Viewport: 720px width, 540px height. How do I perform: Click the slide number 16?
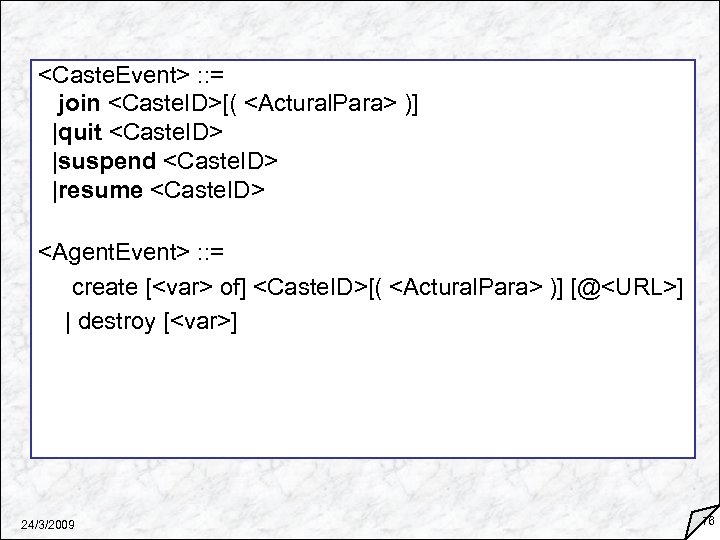(x=709, y=519)
